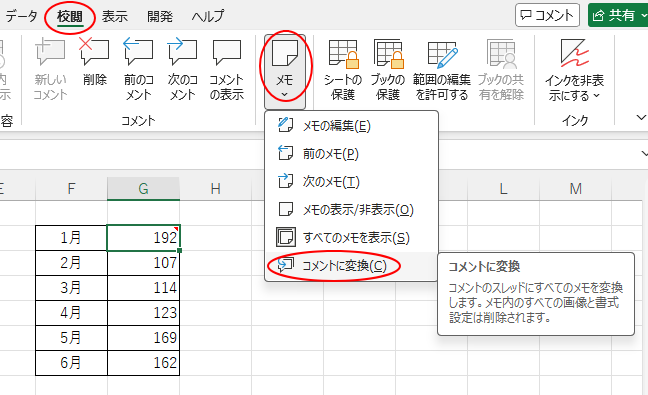Select column L header

[503, 189]
